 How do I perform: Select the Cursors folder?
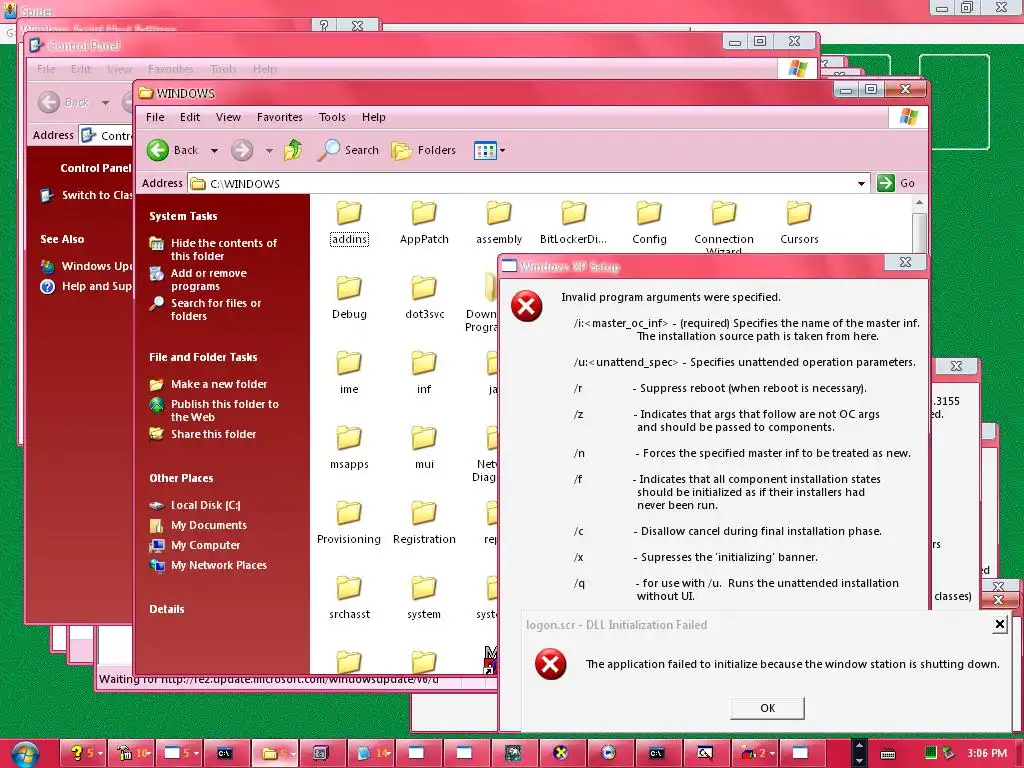(799, 222)
